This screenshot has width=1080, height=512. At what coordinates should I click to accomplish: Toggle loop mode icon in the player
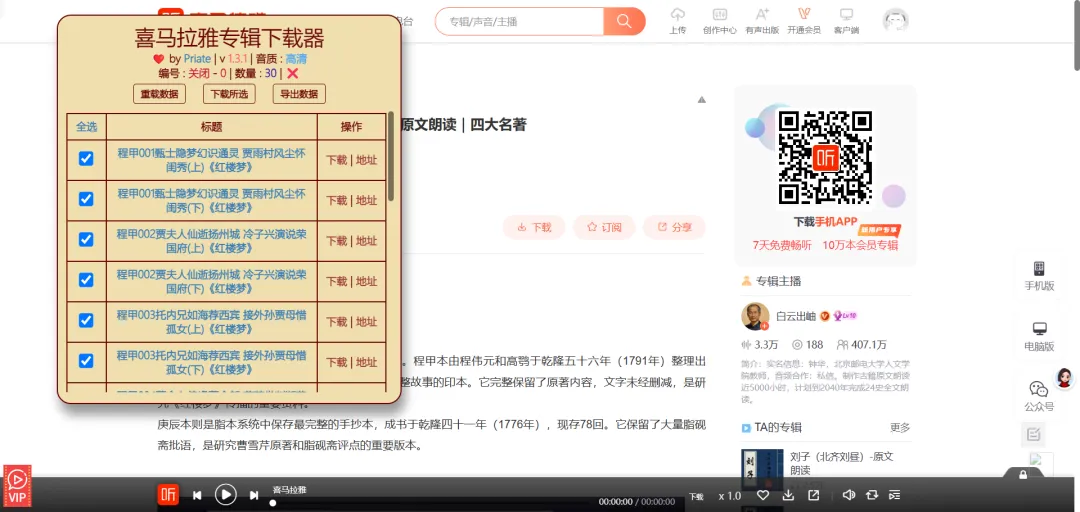pyautogui.click(x=872, y=495)
